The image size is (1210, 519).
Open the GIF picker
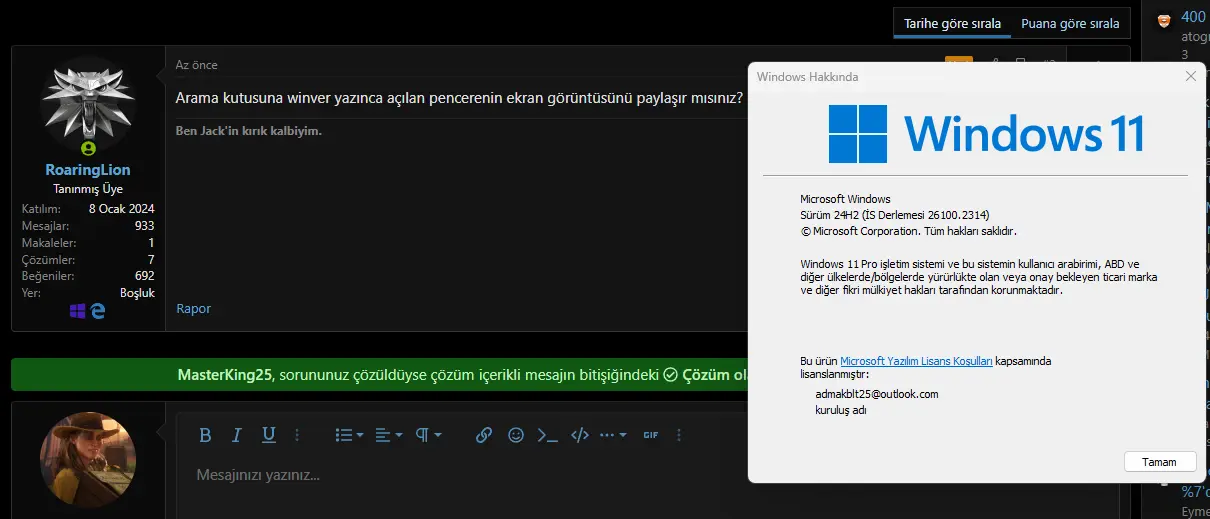650,435
